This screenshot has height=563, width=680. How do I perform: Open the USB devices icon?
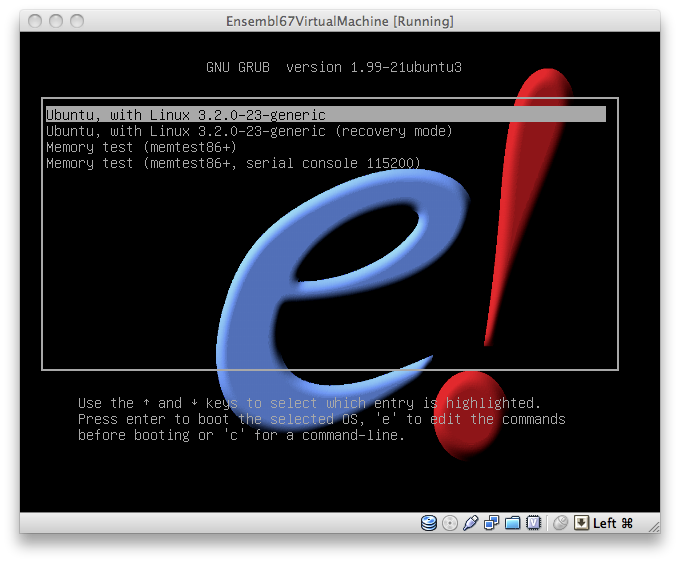470,523
